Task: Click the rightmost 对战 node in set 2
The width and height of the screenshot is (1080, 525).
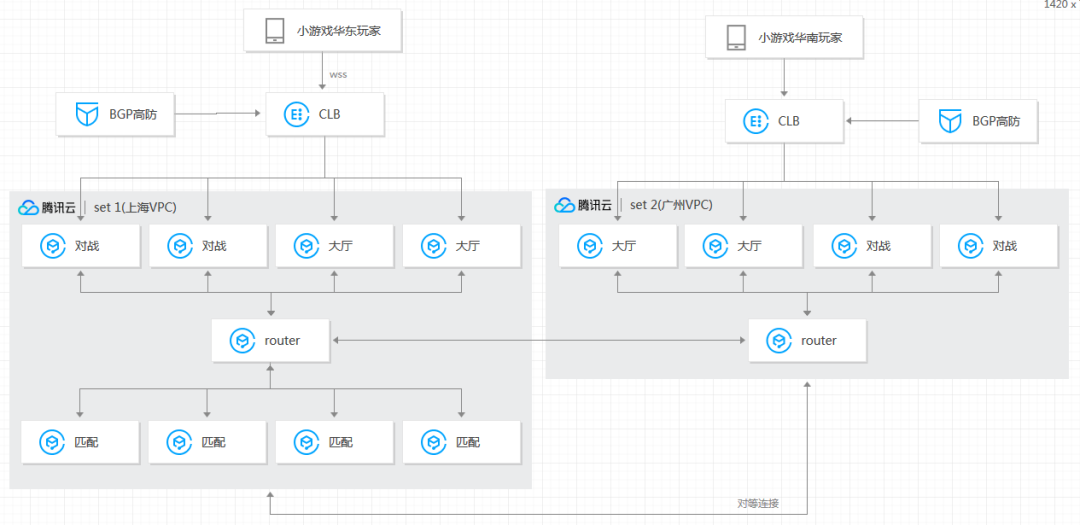Action: (x=998, y=246)
